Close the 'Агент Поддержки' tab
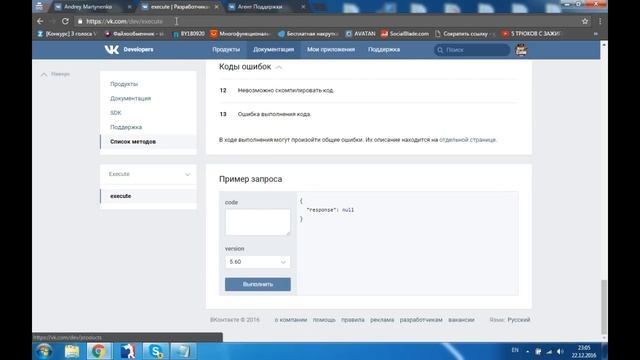640x360 pixels. 303,7
